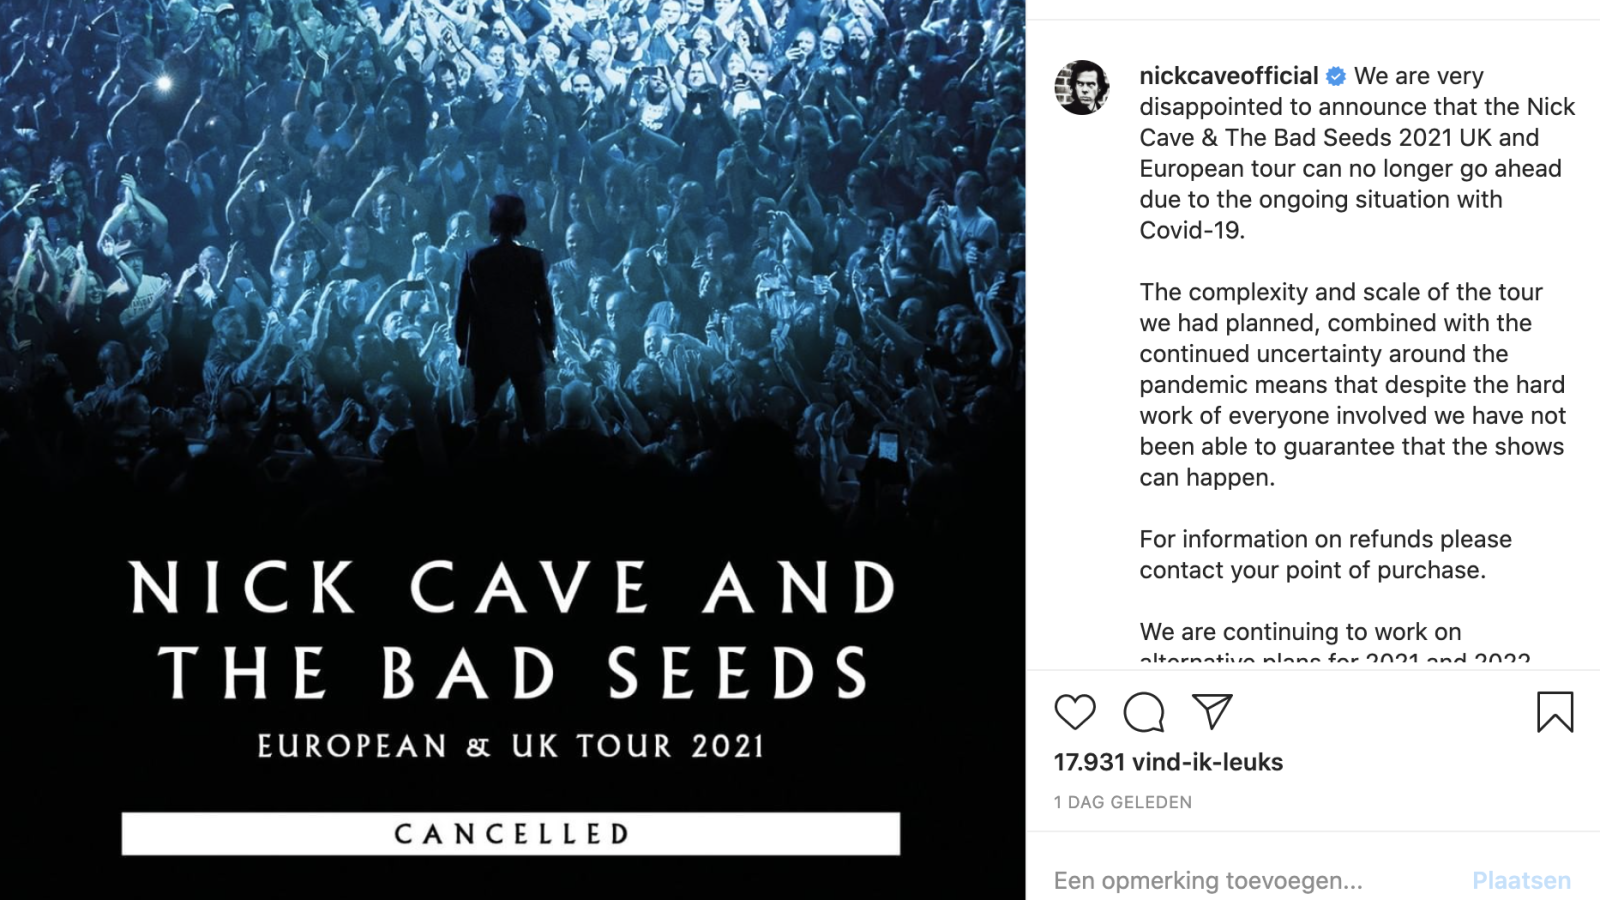Click the 'EUROPEAN & UK TOUR 2021' subtitle
Viewport: 1600px width, 900px height.
[x=511, y=746]
